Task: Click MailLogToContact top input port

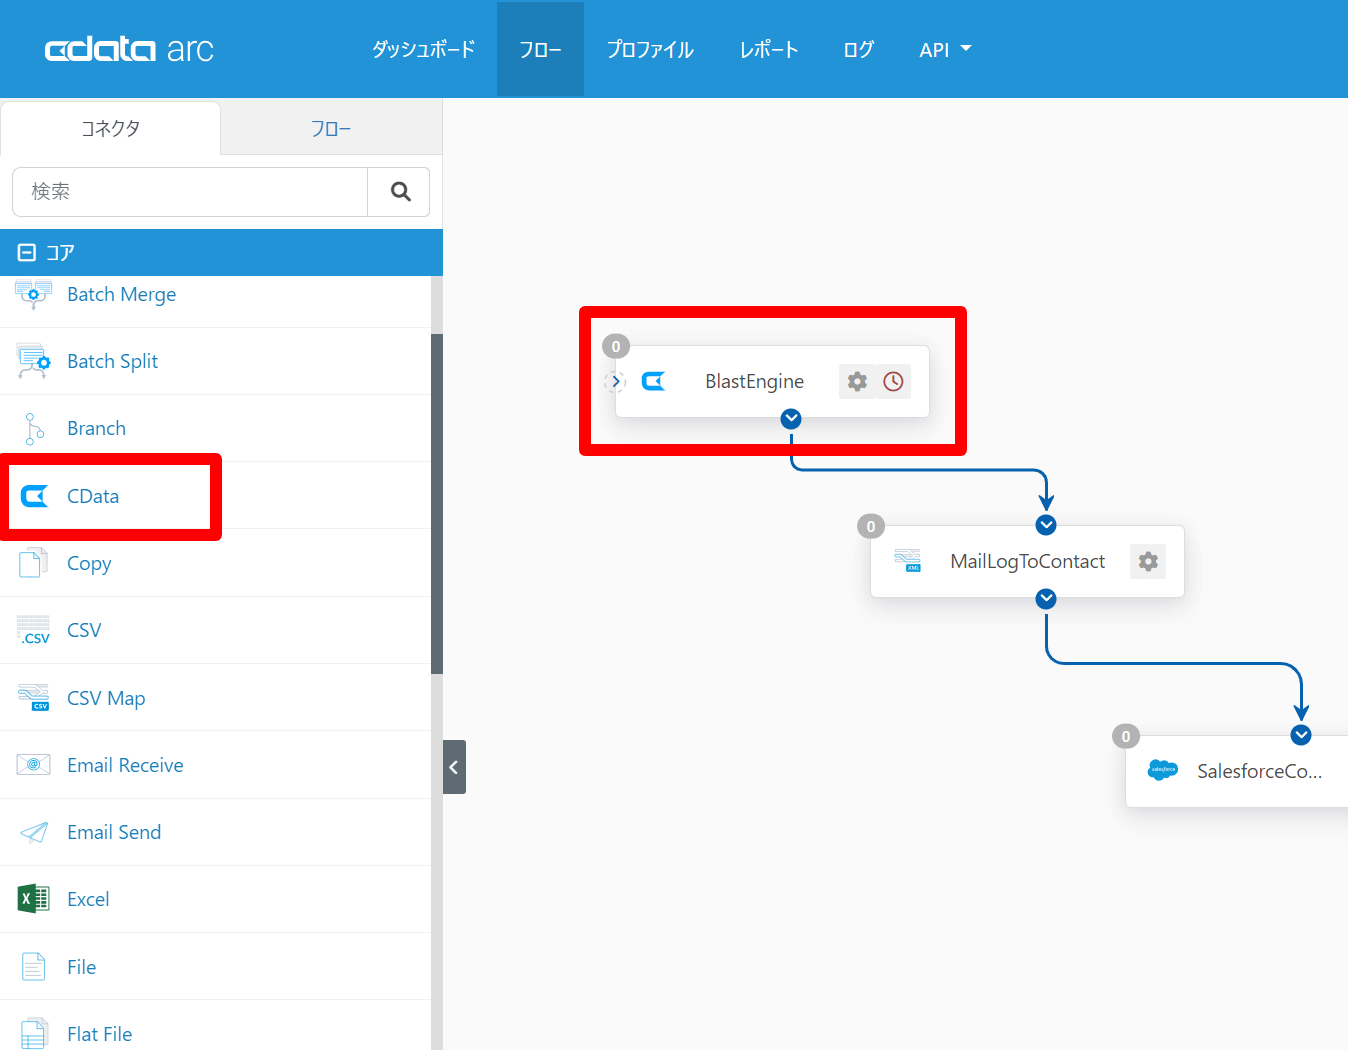Action: pyautogui.click(x=1046, y=525)
